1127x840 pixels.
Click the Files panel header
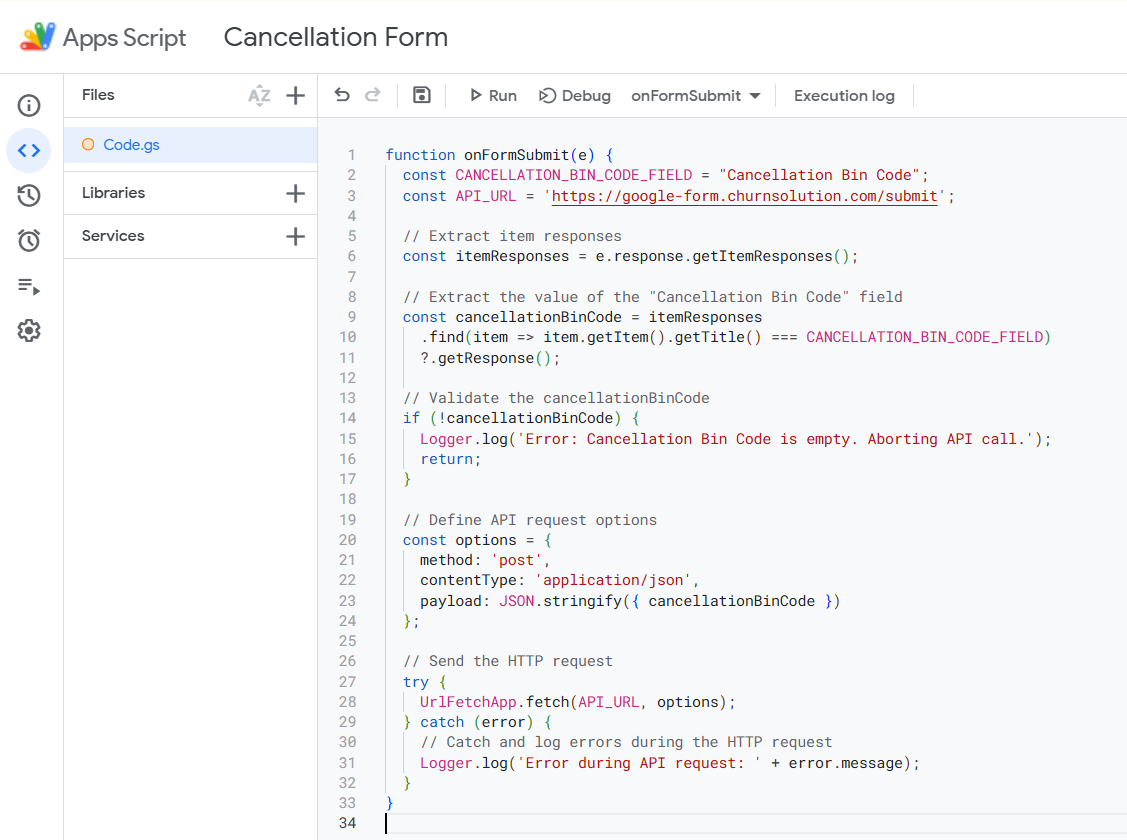point(98,95)
